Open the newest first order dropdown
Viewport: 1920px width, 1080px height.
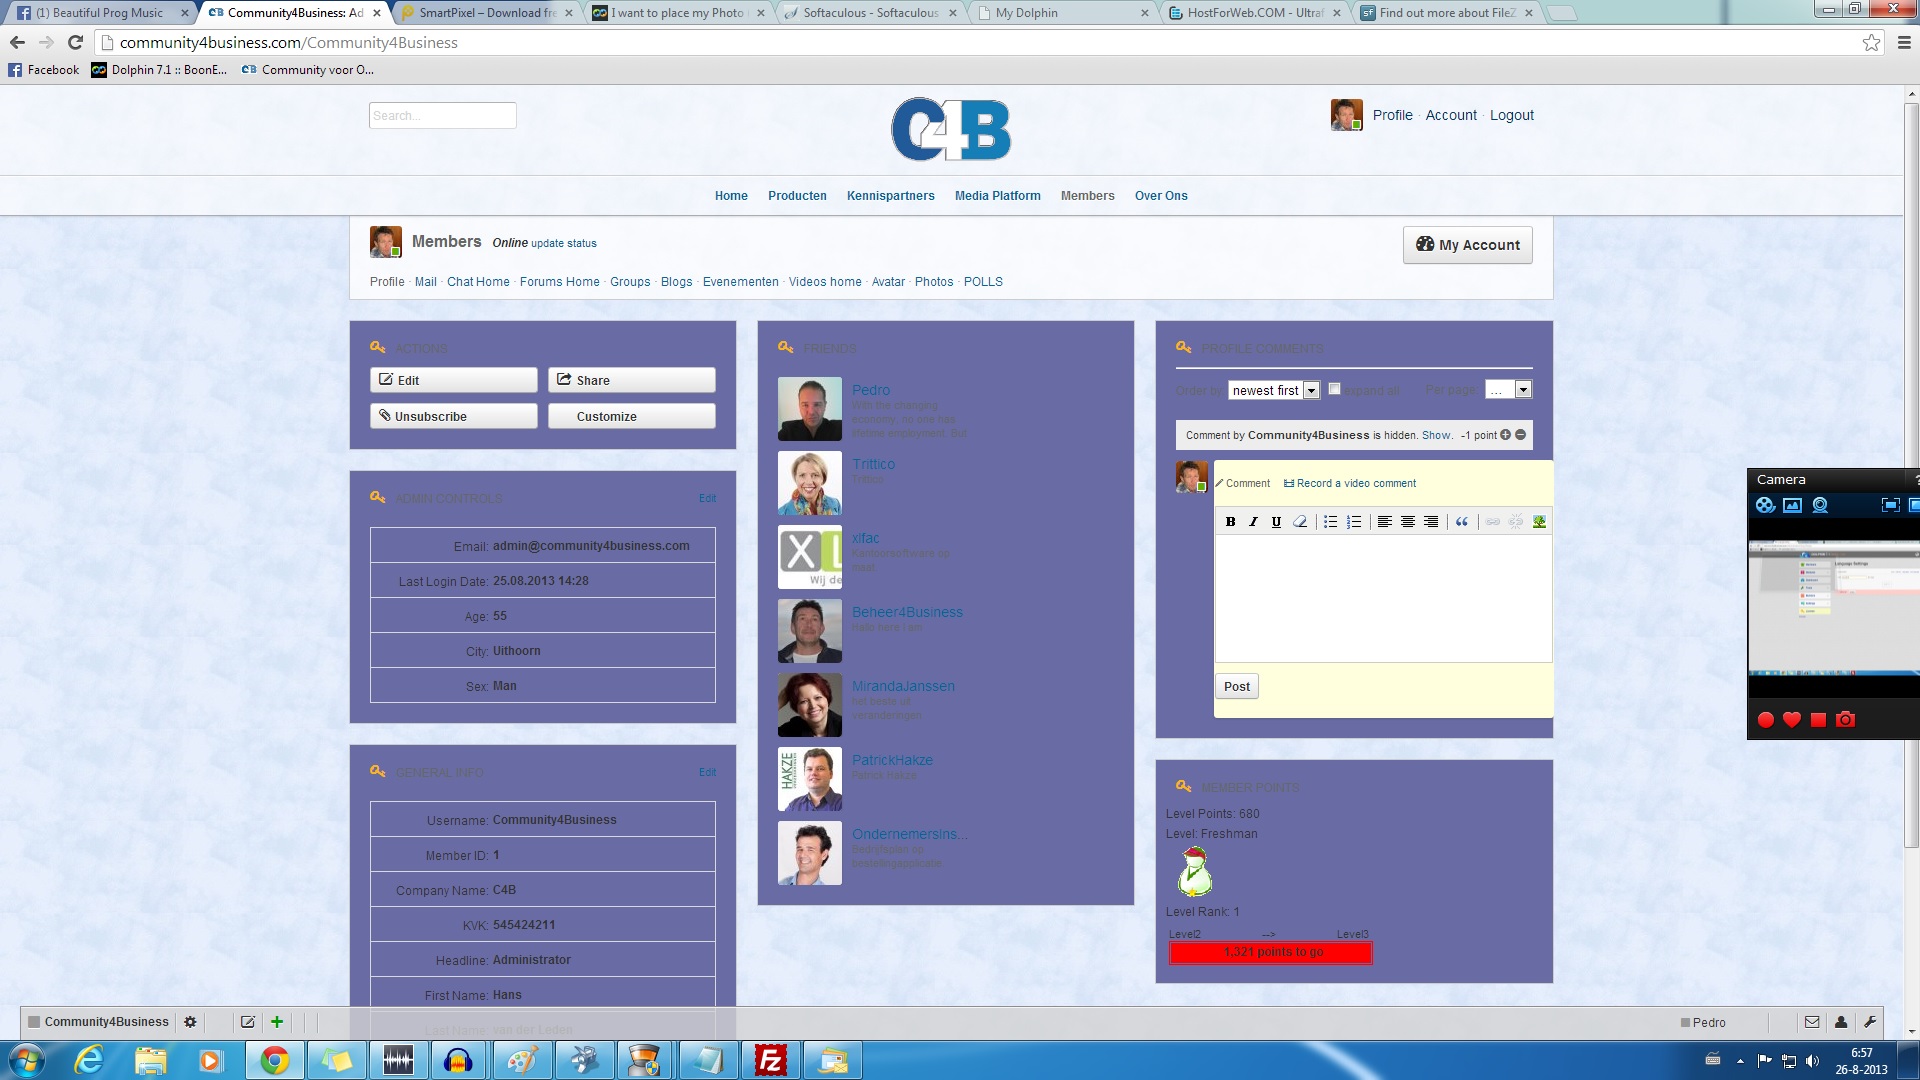[x=1275, y=390]
